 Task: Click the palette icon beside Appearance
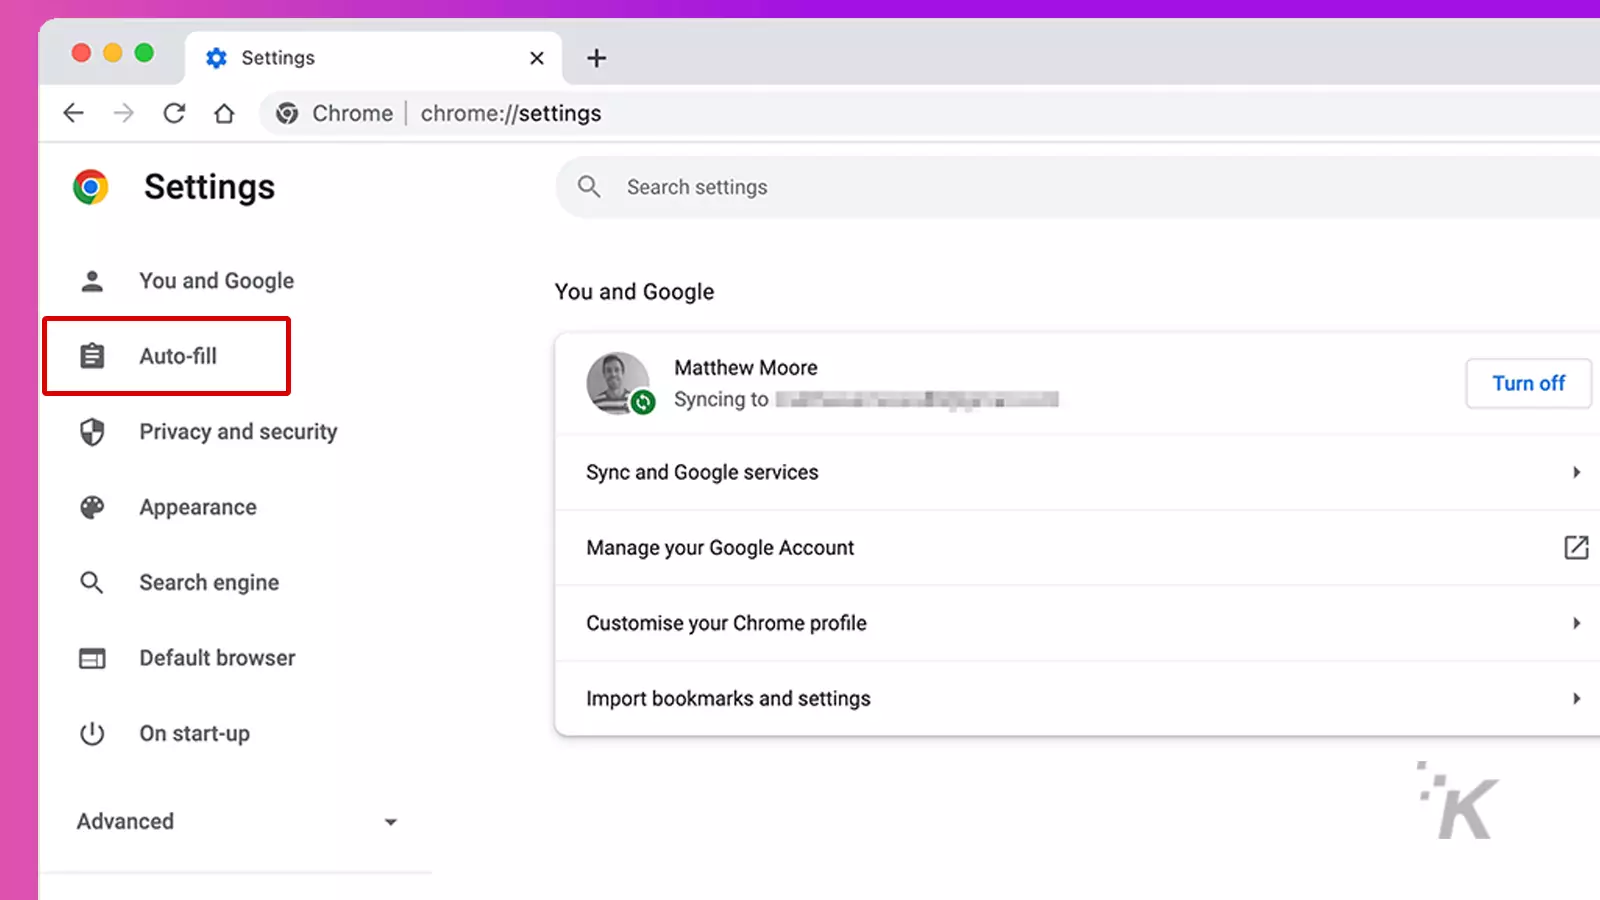(x=92, y=507)
